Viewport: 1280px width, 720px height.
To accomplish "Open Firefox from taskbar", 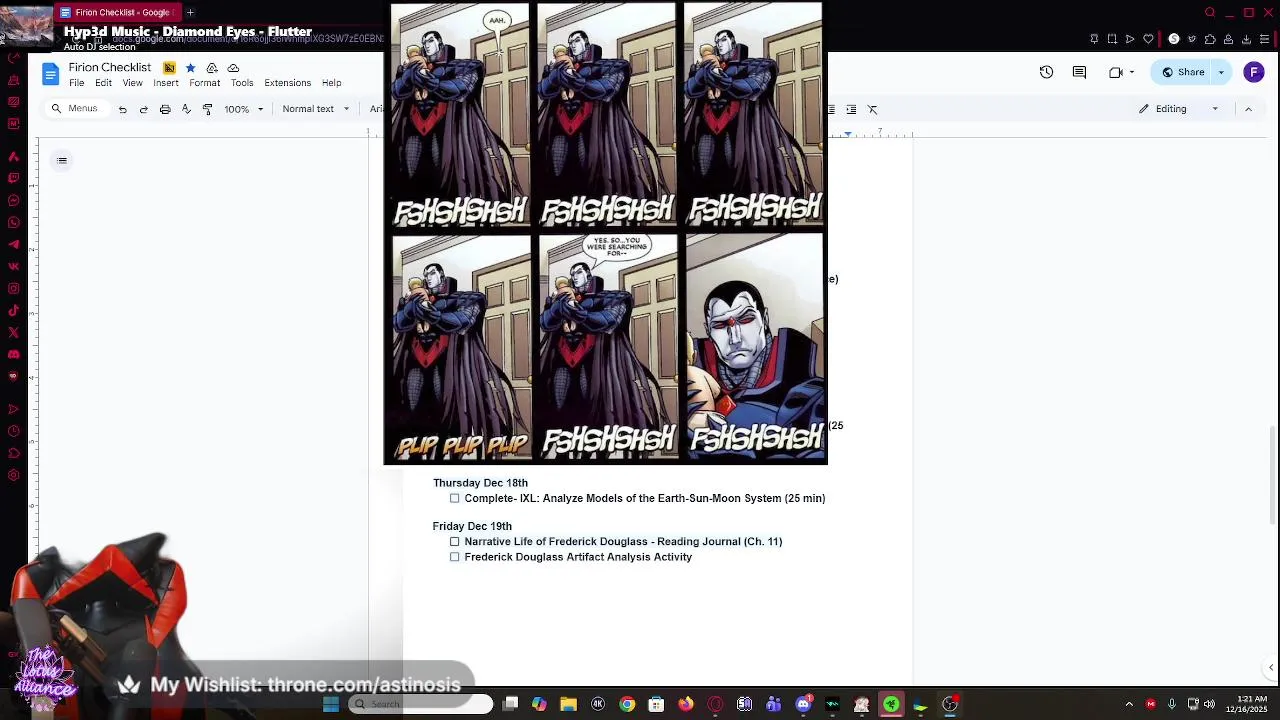I will point(686,704).
